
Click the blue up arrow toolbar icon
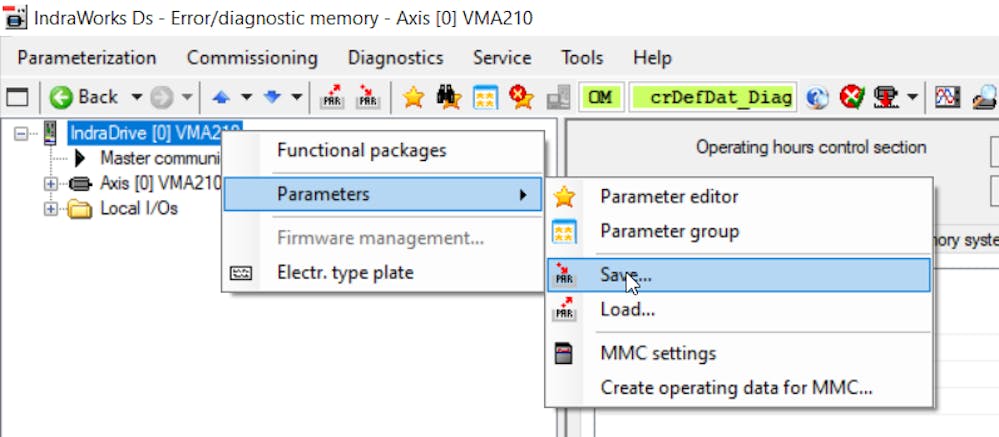pyautogui.click(x=221, y=97)
